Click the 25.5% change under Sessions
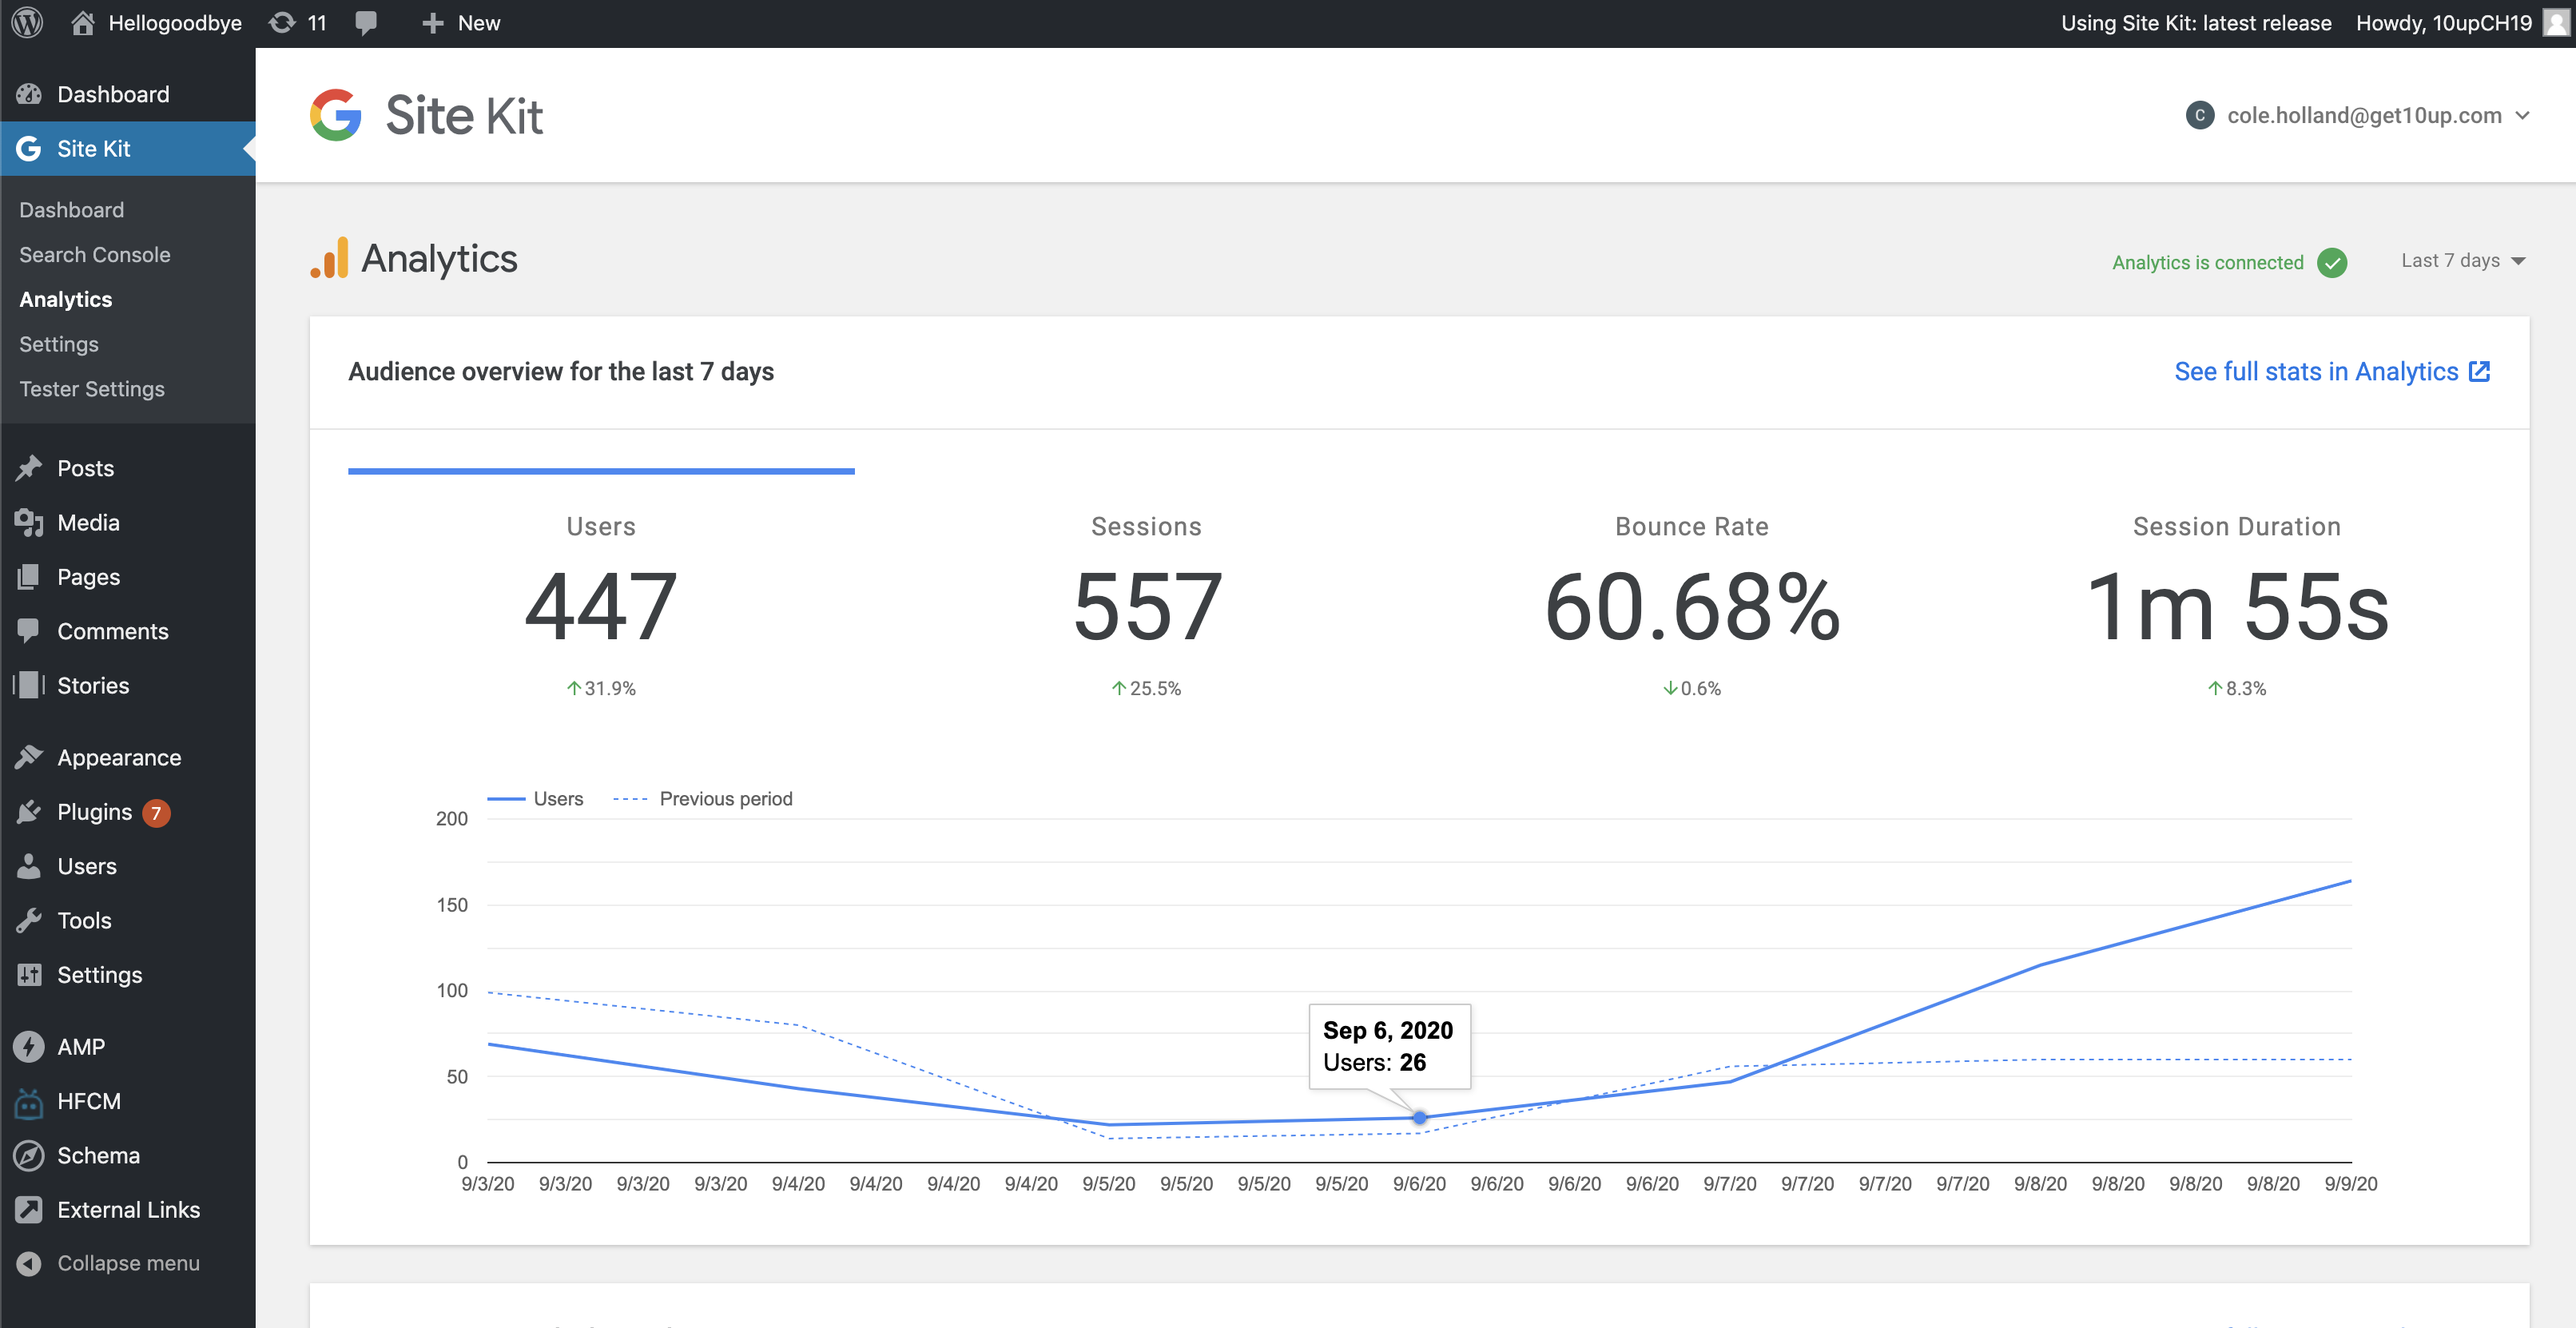The height and width of the screenshot is (1328, 2576). click(1146, 689)
